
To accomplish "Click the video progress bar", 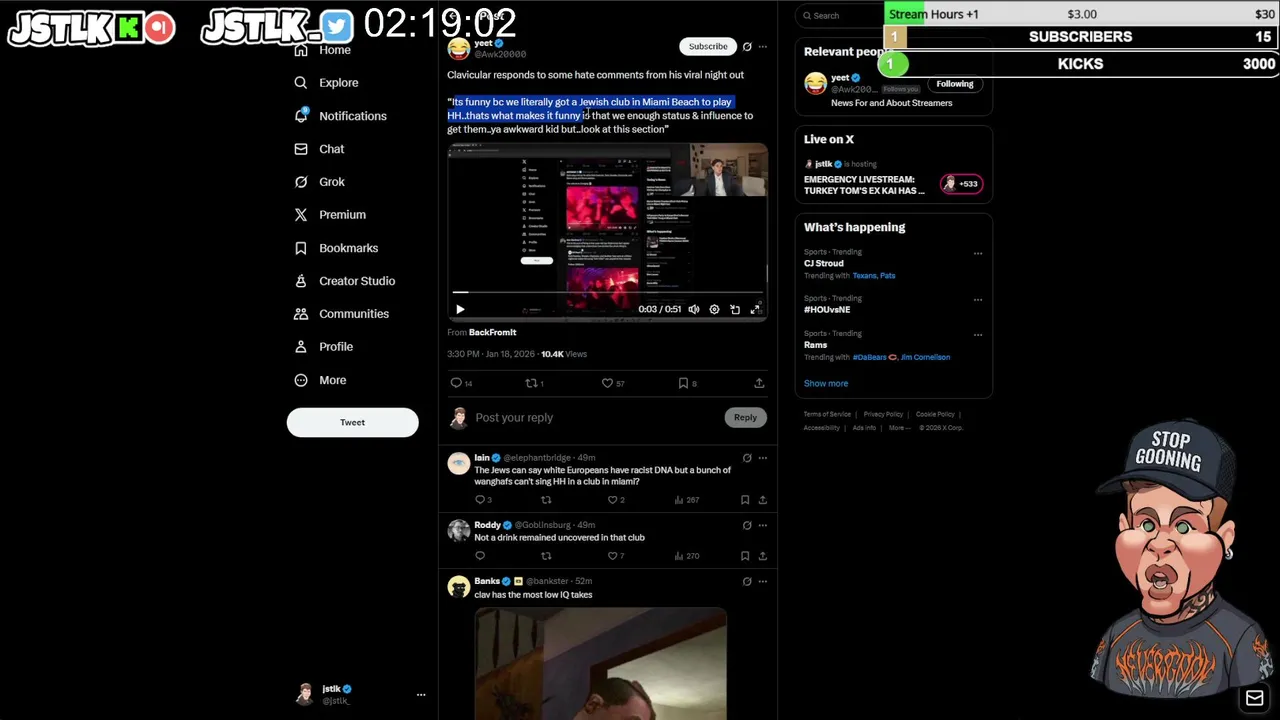I will (607, 293).
